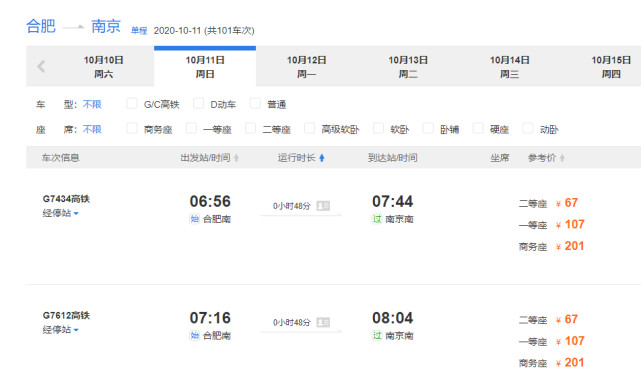The image size is (641, 384).
Task: Click the 到达站/时间 column header
Action: [392, 158]
